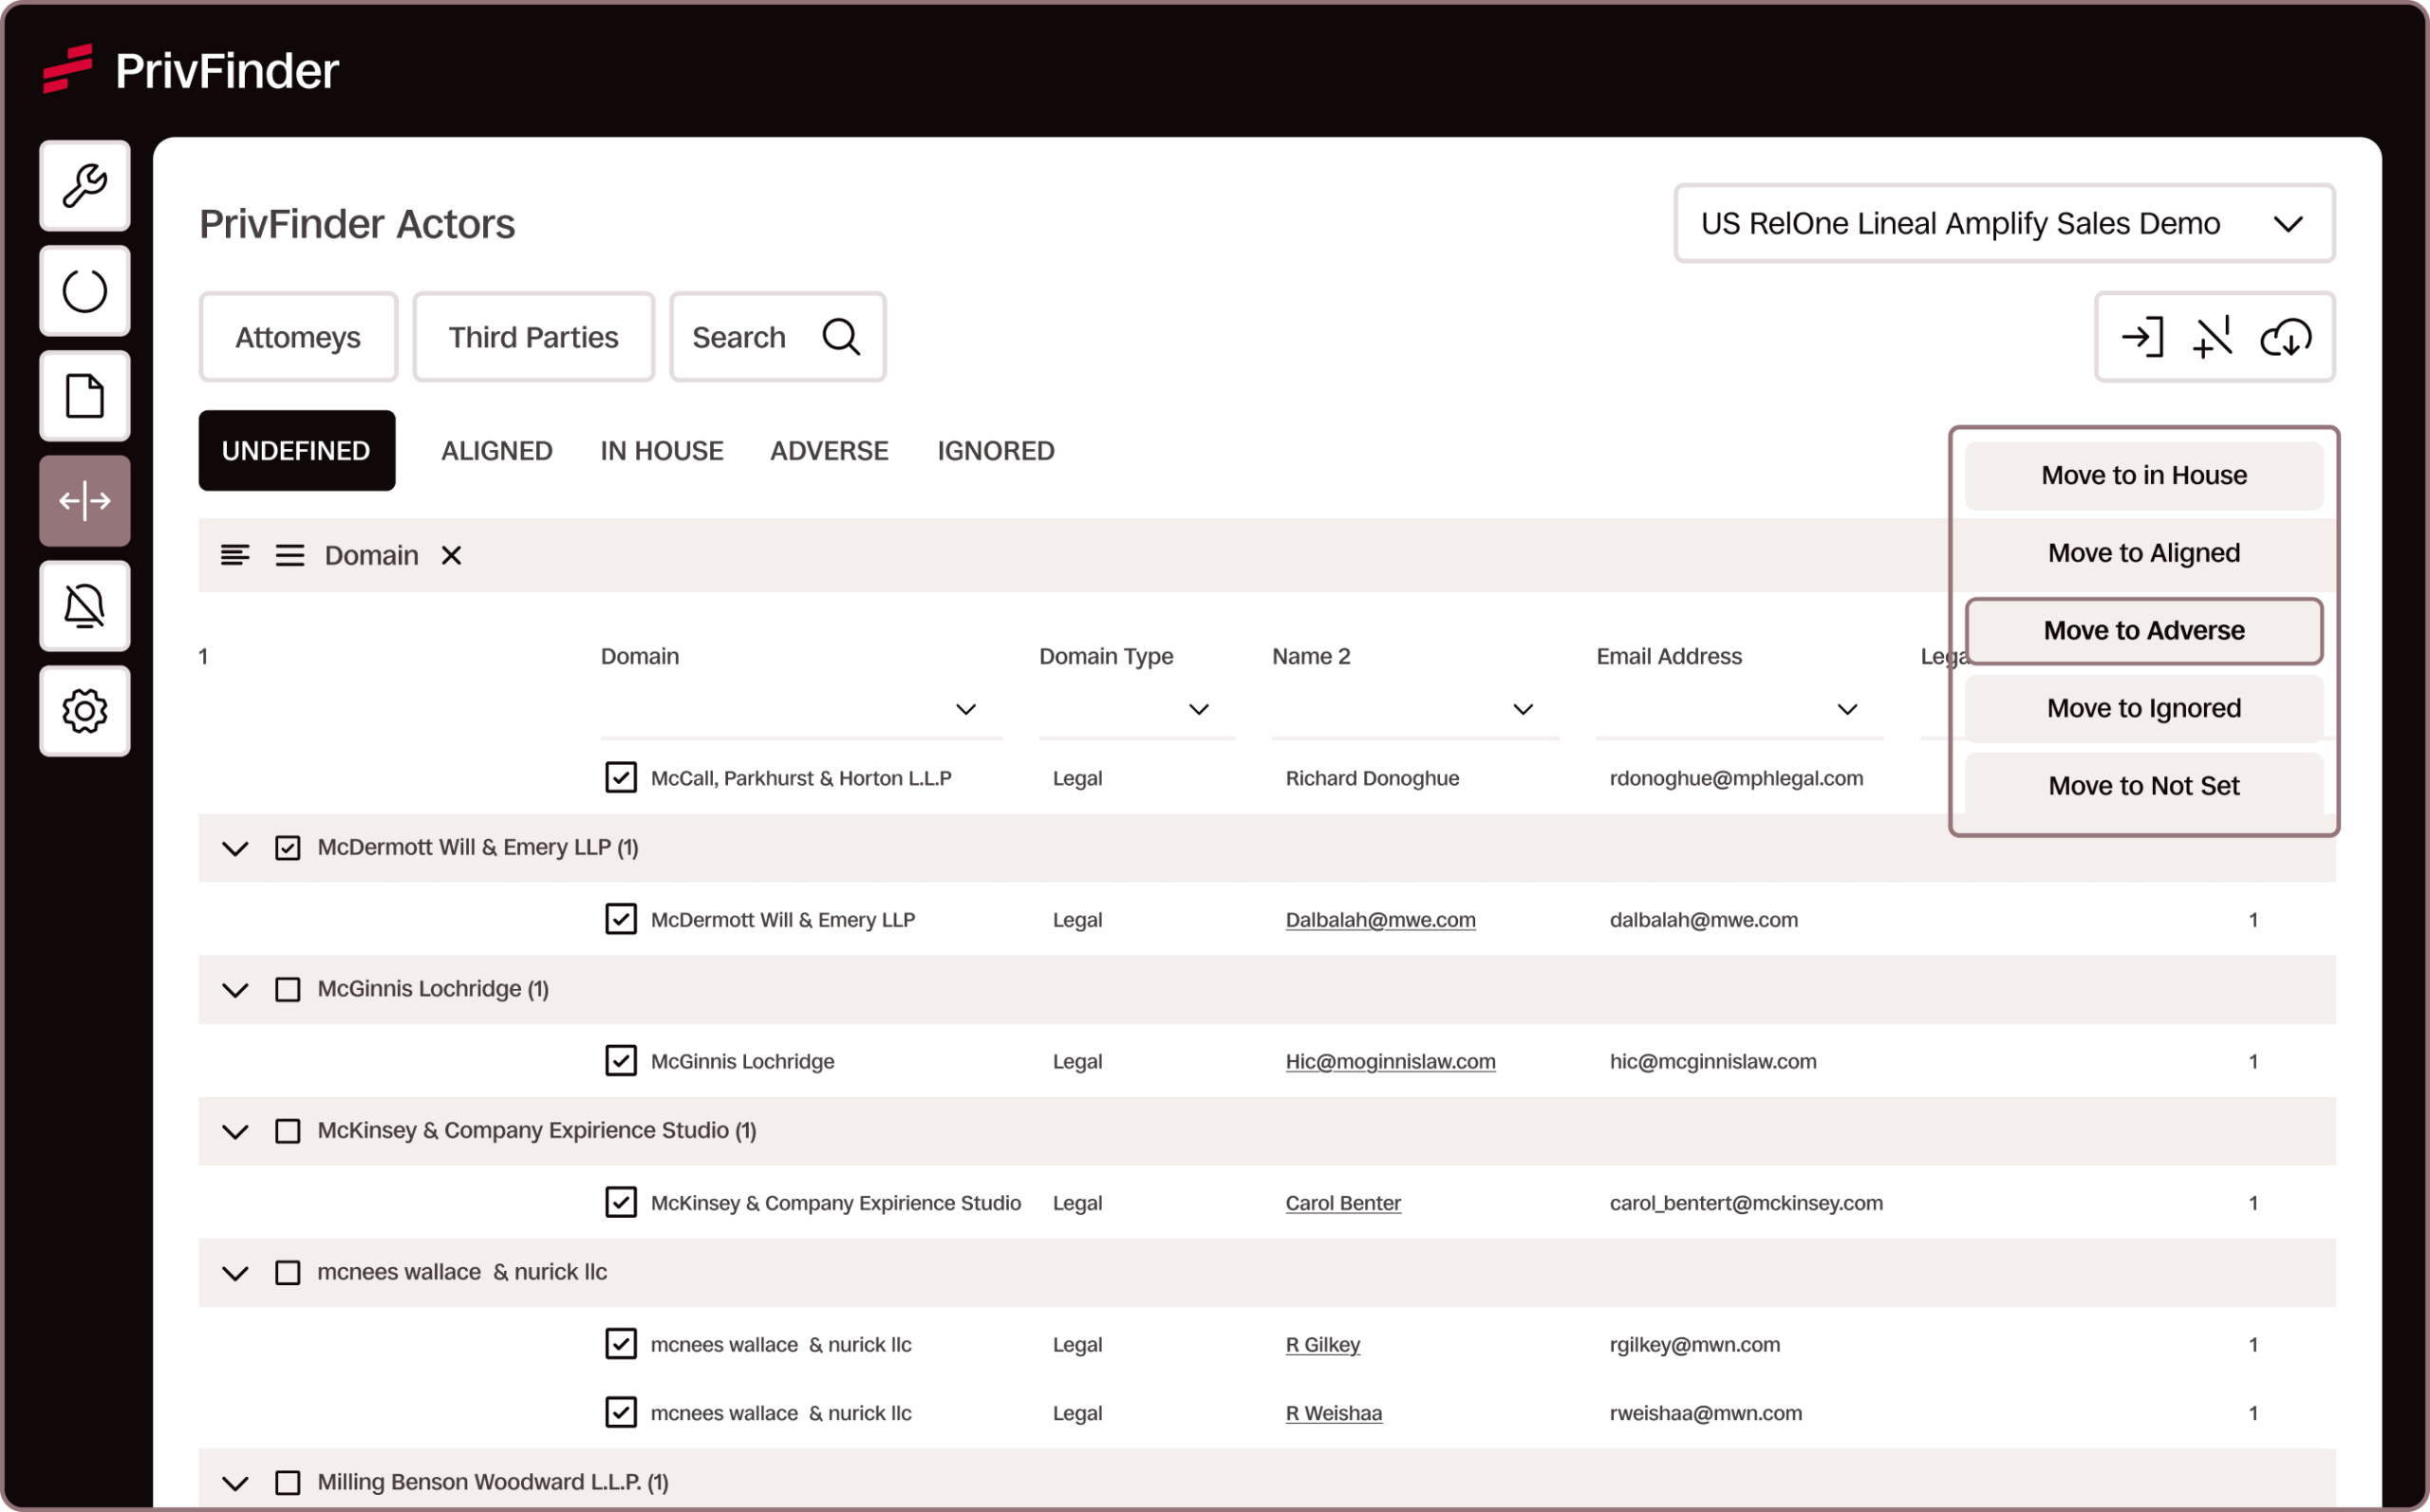
Task: Click the circular refresh sidebar icon
Action: (x=84, y=291)
